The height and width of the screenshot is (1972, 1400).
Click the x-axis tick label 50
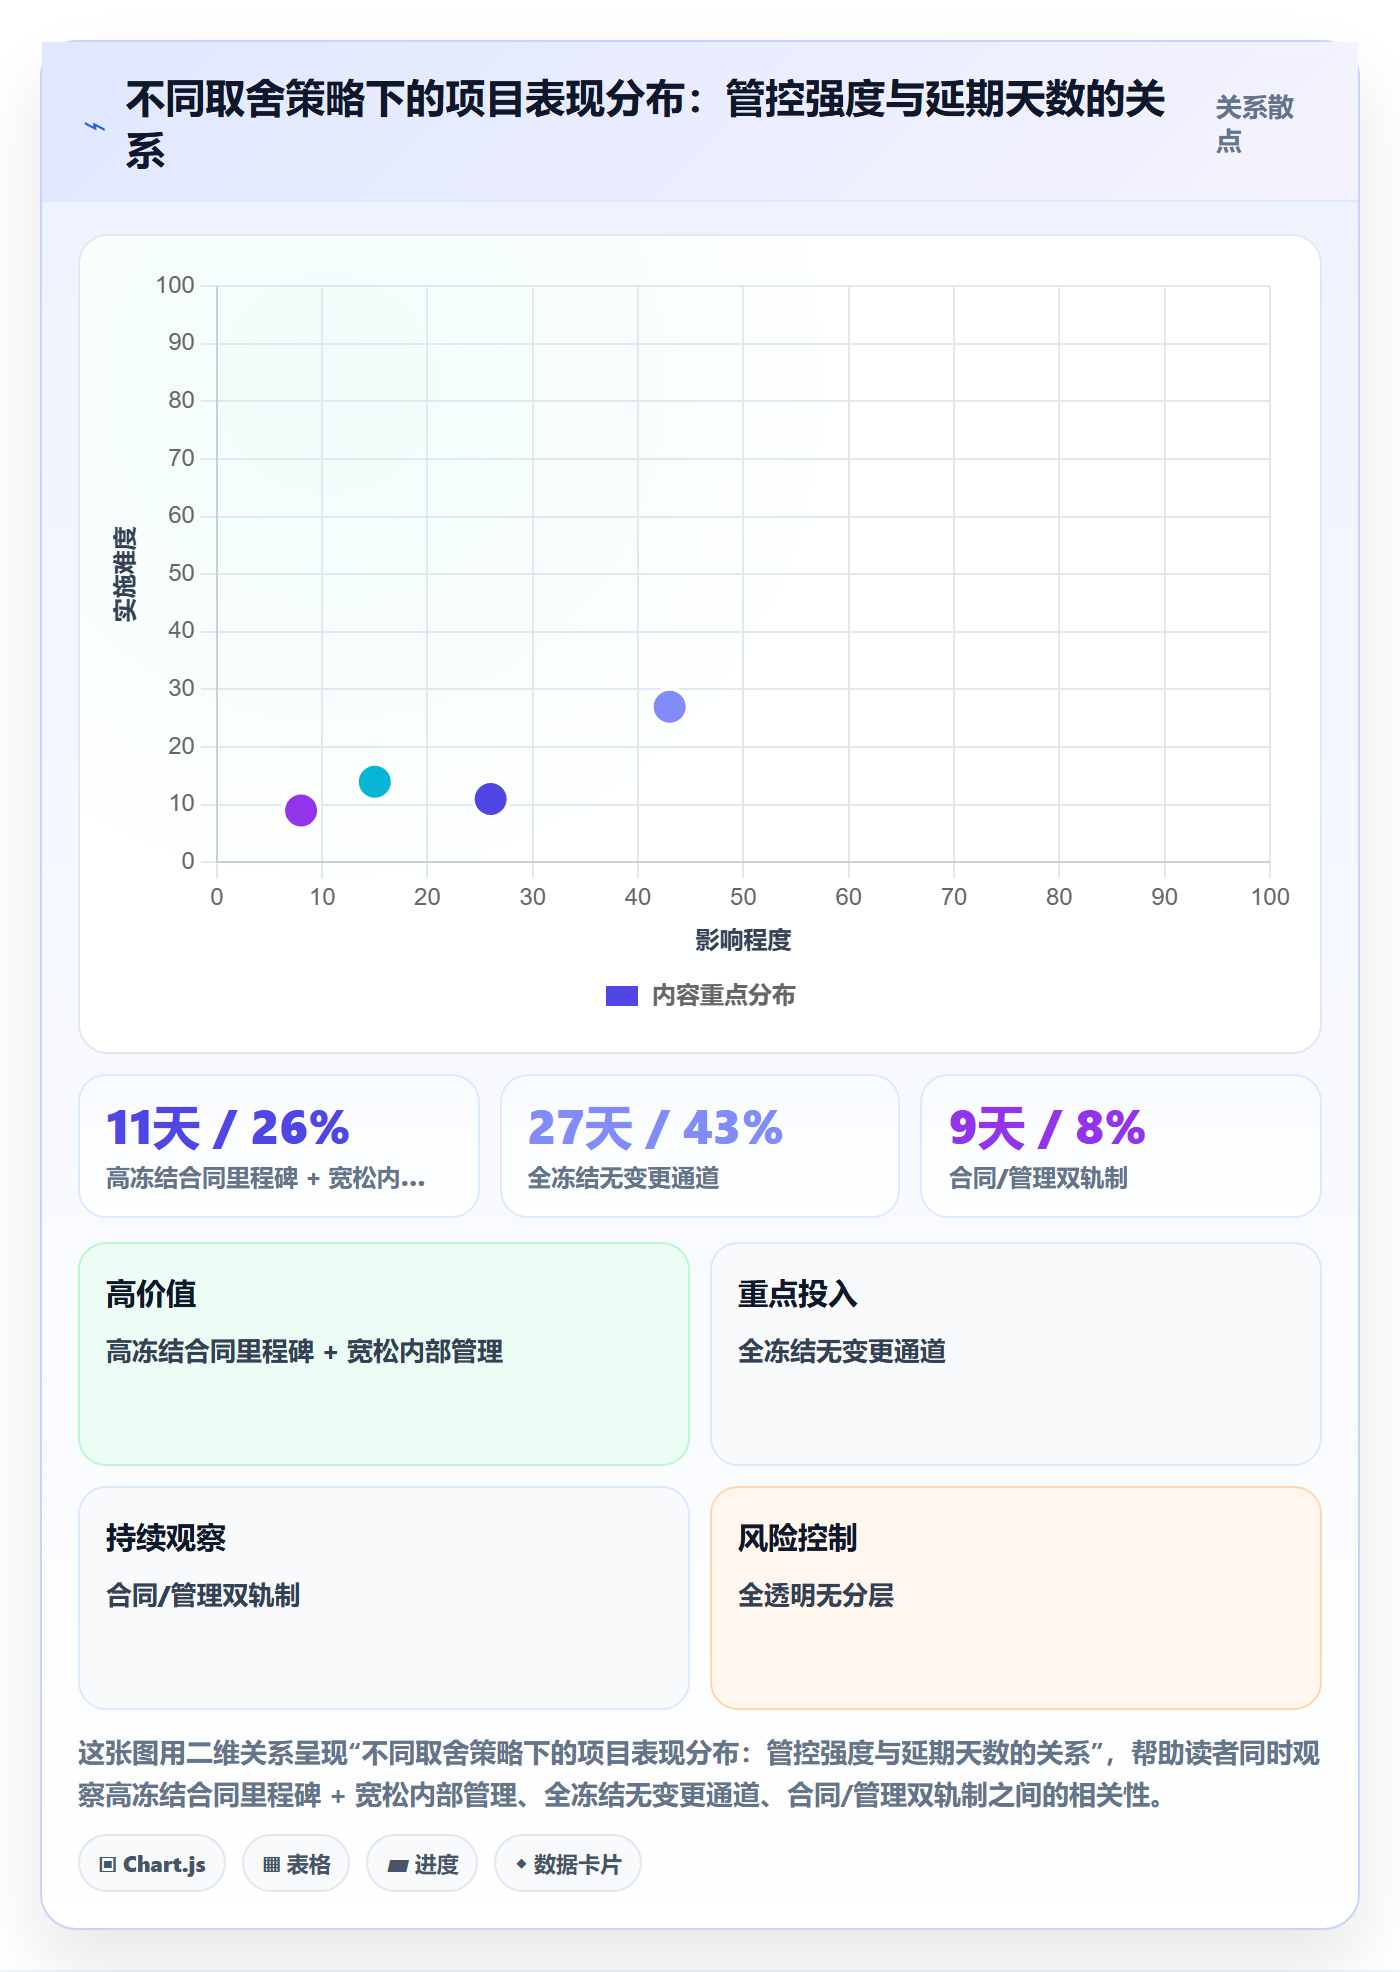(743, 897)
